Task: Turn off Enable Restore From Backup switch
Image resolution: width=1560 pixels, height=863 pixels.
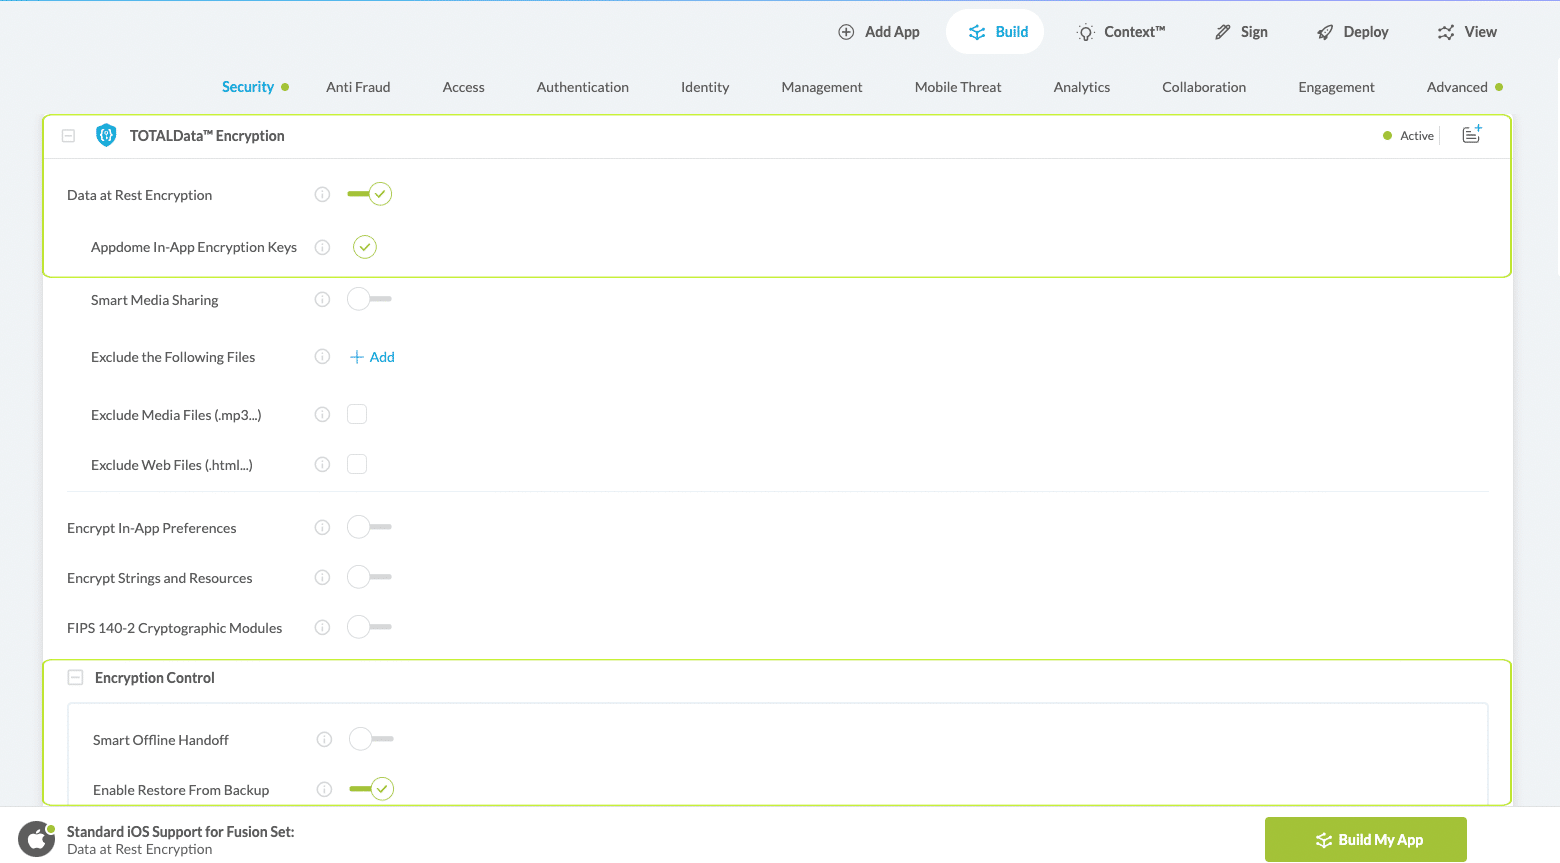Action: 371,789
